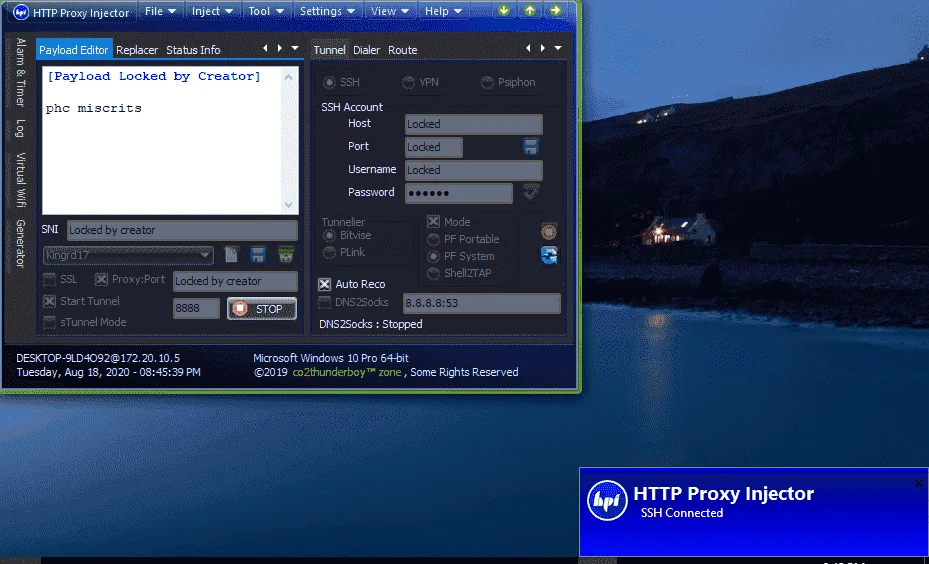Uncheck the Start Tunnel checkbox
The image size is (929, 564).
click(49, 302)
